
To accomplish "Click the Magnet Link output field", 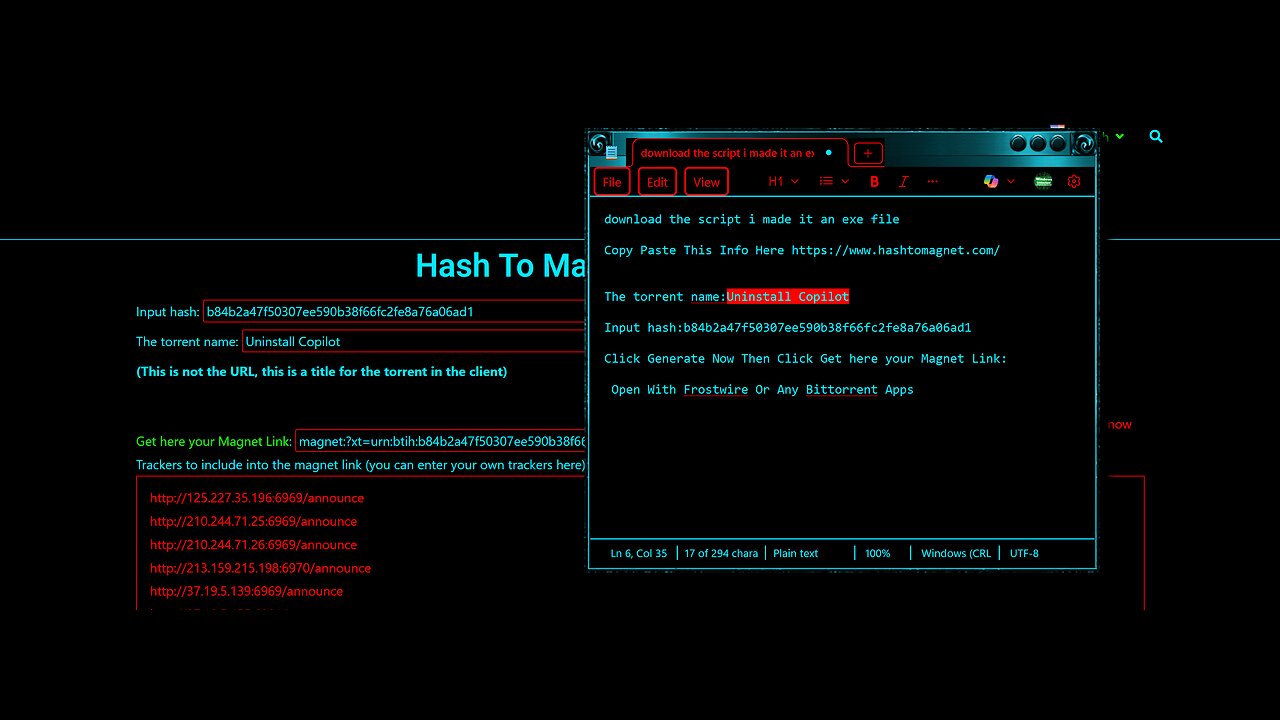I will pyautogui.click(x=441, y=441).
